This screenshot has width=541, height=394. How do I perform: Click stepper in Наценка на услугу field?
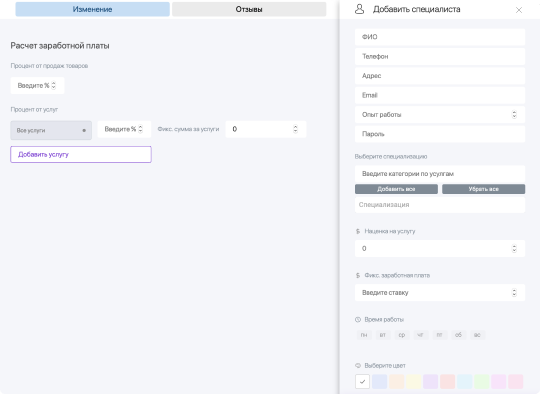point(514,248)
